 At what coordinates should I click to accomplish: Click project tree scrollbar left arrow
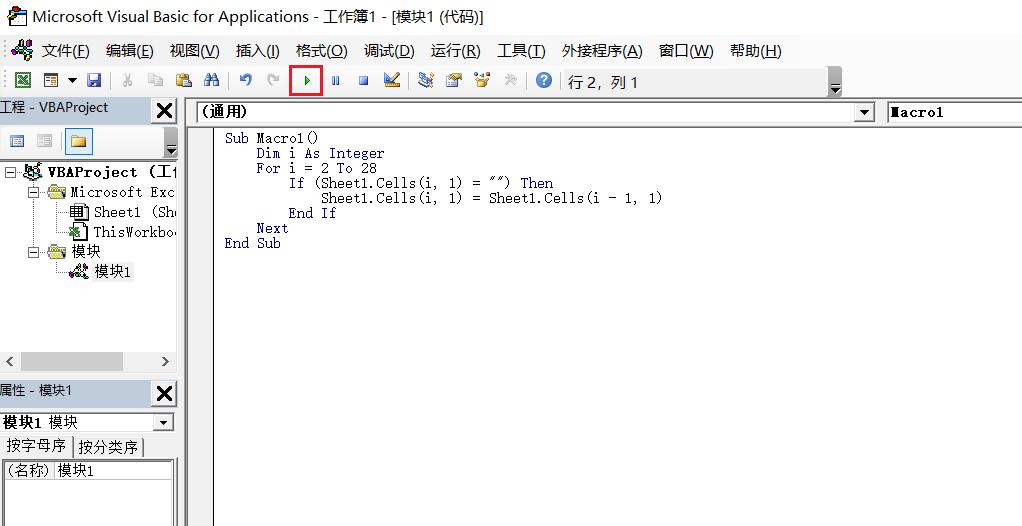[x=10, y=361]
